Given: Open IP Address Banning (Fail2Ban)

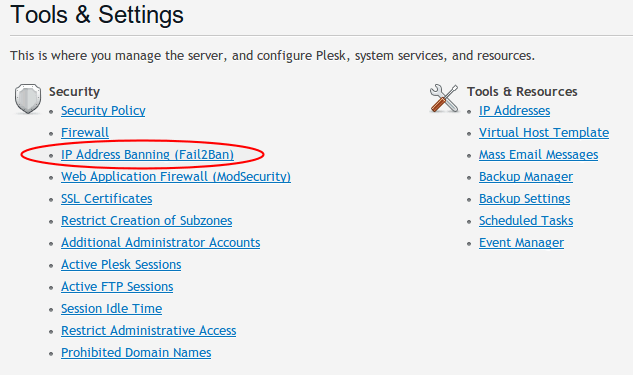Looking at the screenshot, I should click(147, 155).
